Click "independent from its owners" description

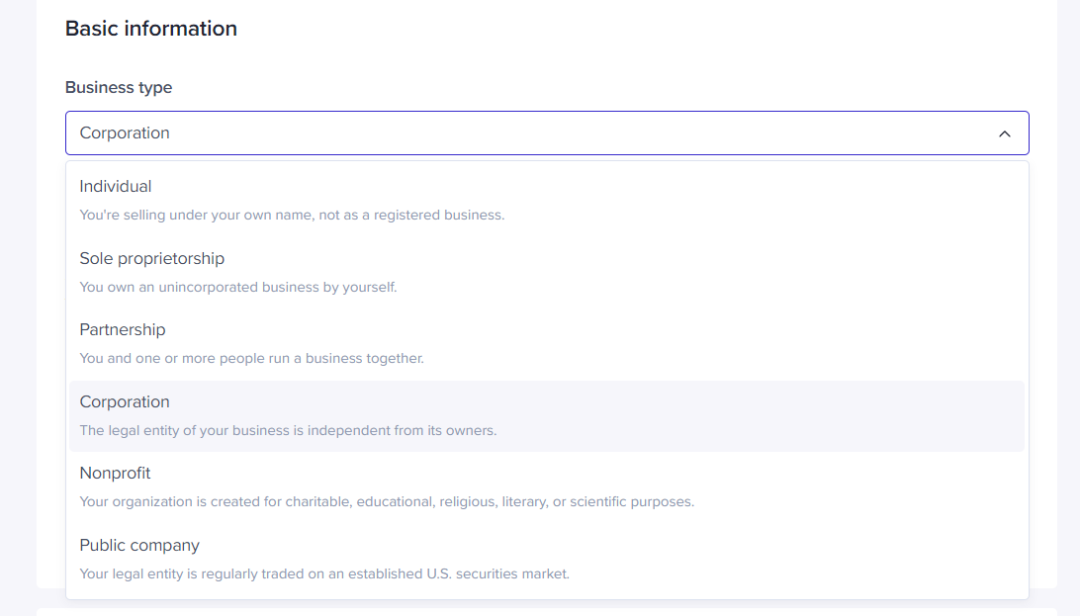pyautogui.click(x=288, y=431)
